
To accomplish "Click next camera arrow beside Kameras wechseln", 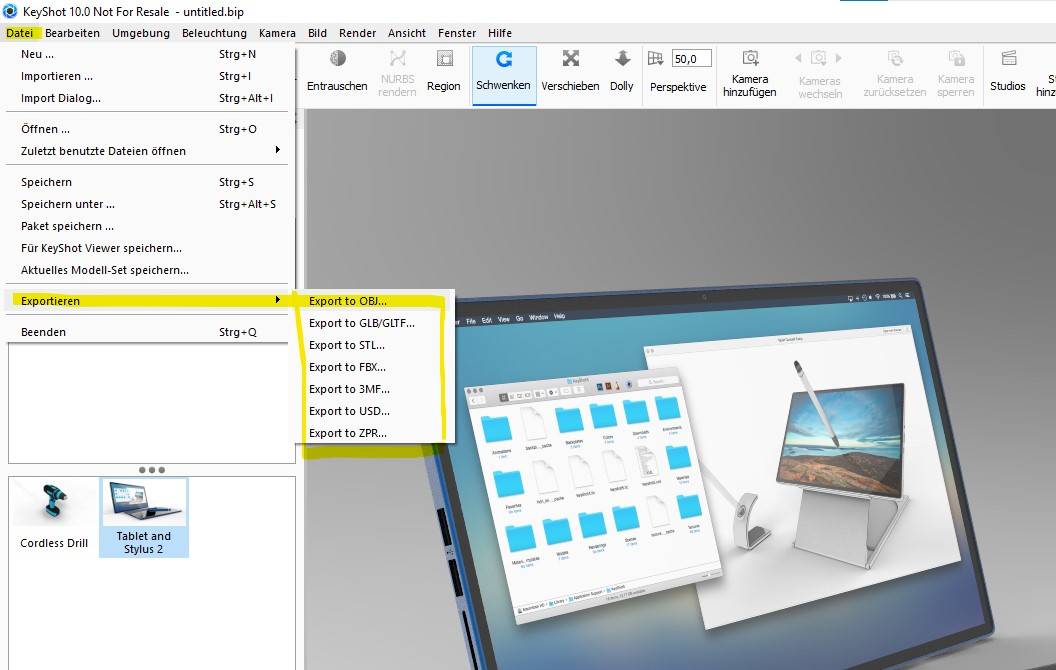I will coord(839,58).
